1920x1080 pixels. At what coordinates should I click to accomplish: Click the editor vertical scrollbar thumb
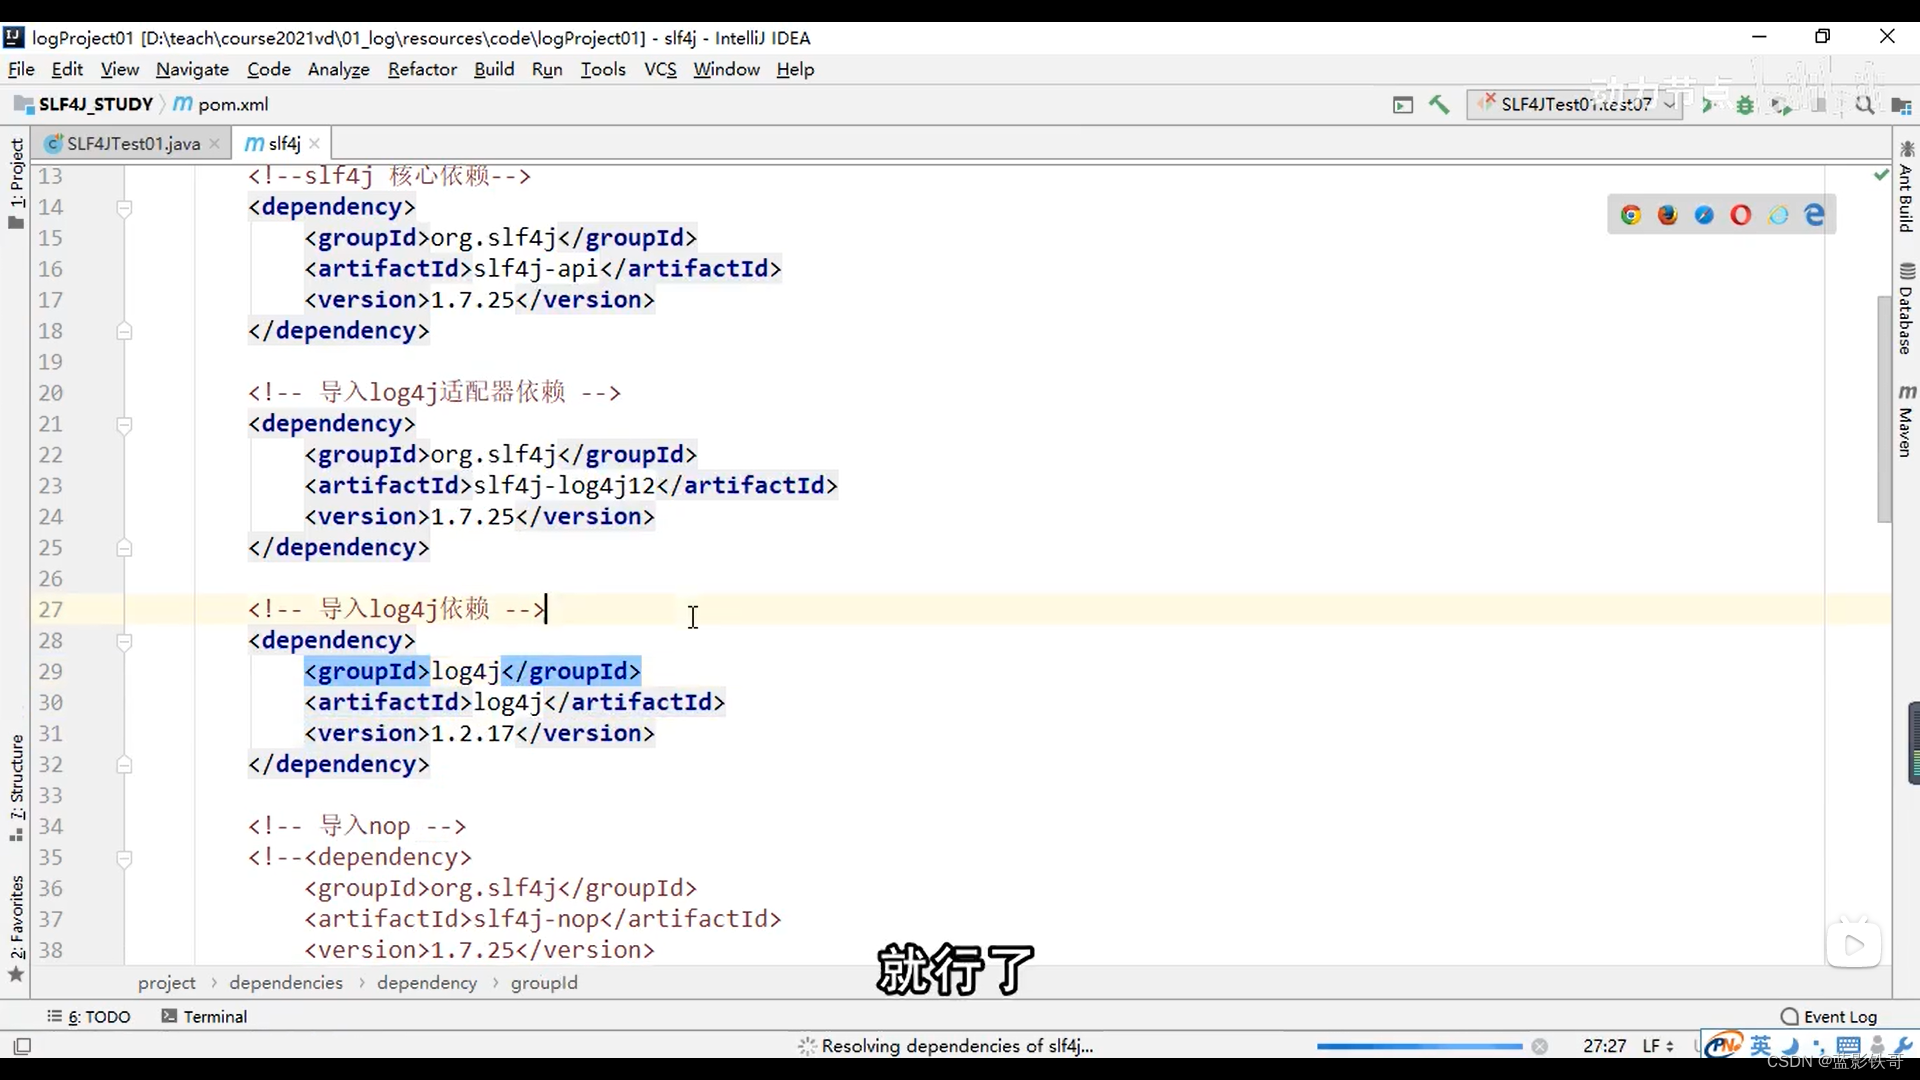(x=1884, y=410)
